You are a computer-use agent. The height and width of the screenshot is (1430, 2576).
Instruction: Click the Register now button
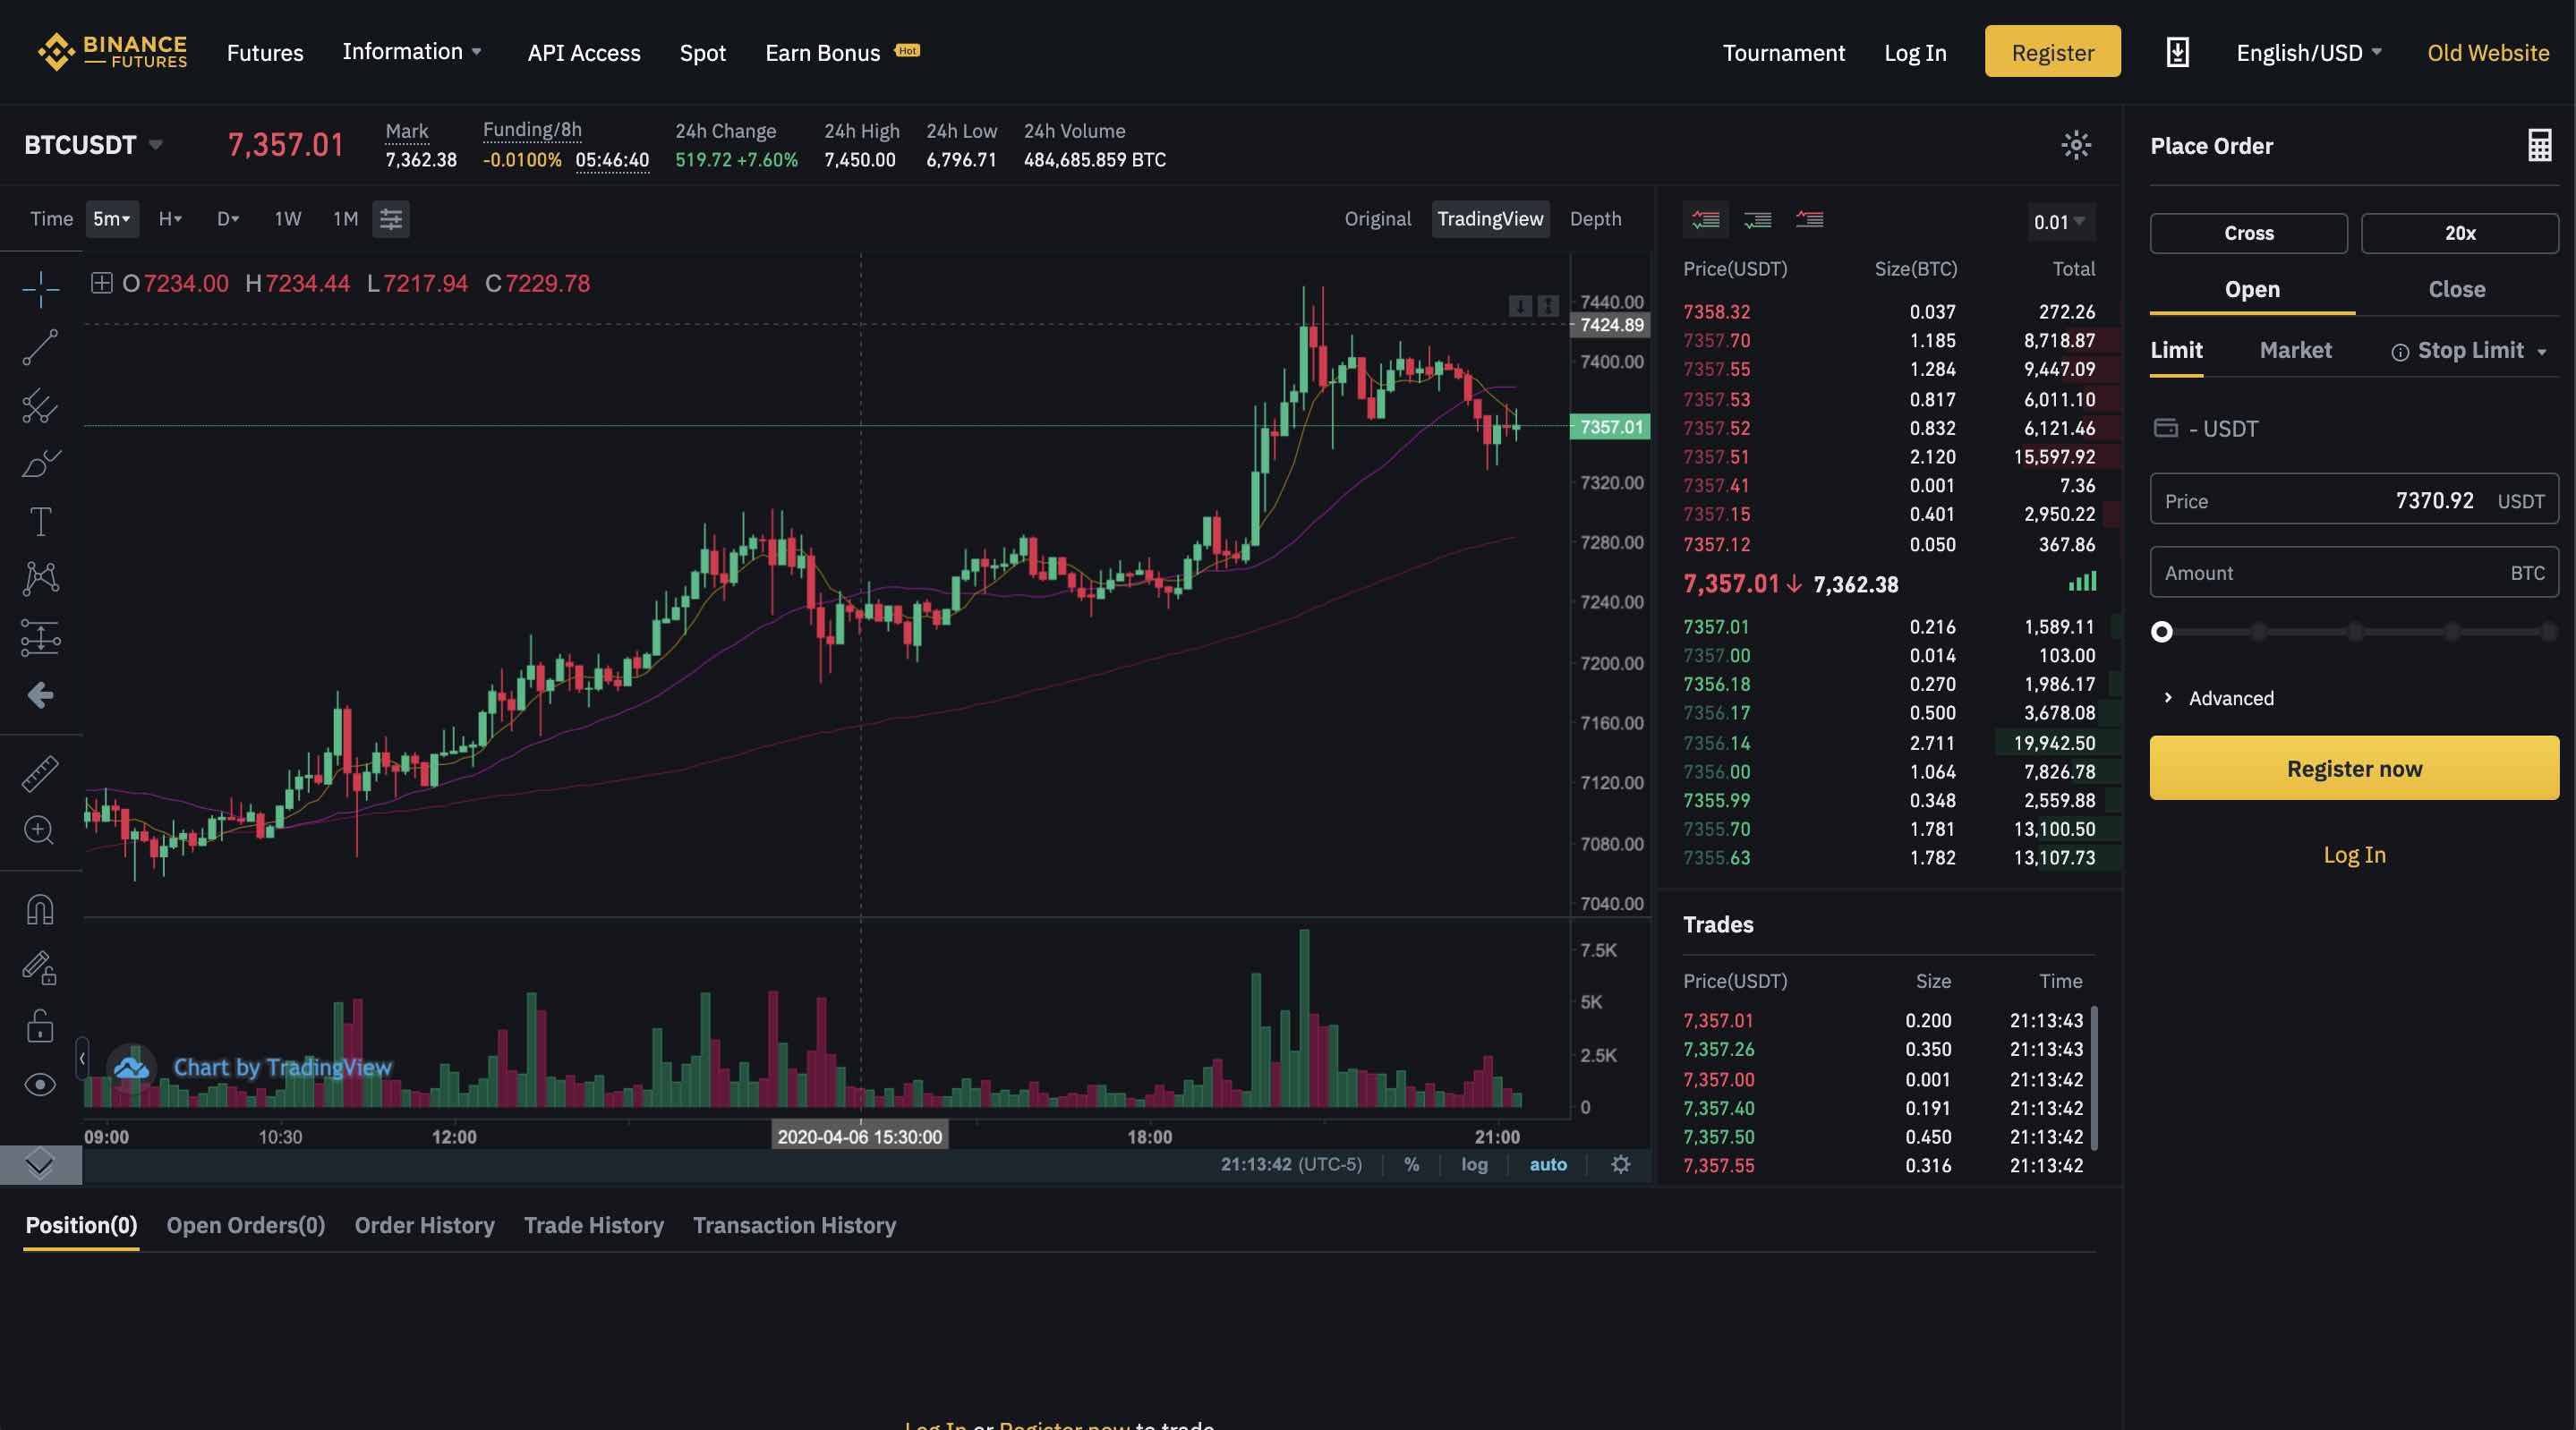(x=2353, y=768)
